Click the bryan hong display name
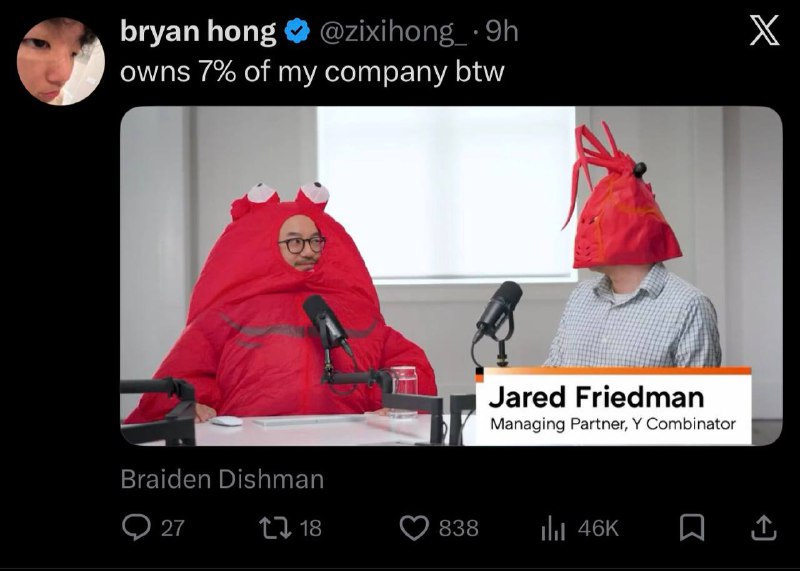The width and height of the screenshot is (800, 571). 198,32
